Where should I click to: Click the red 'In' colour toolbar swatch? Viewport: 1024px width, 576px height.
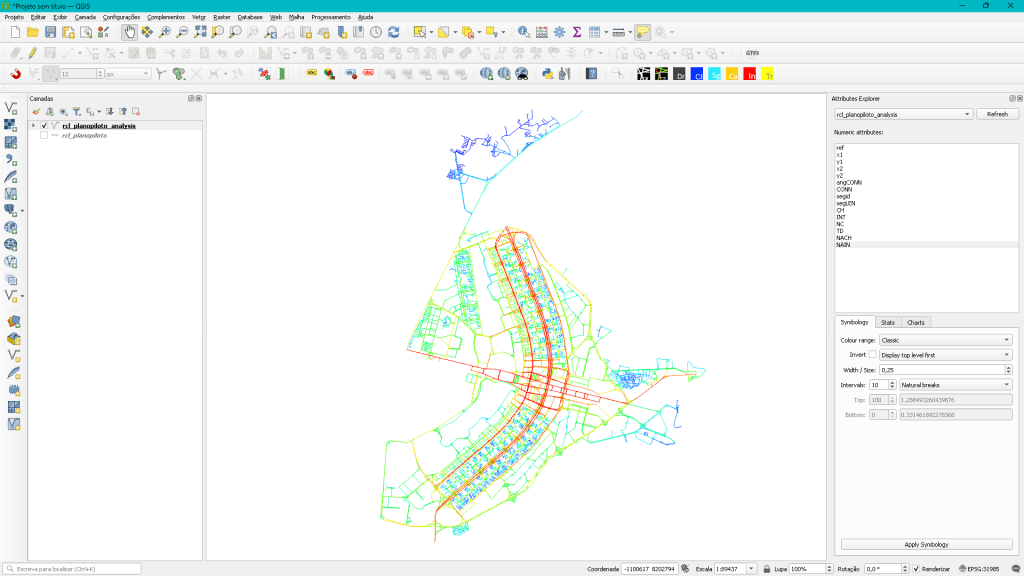coord(749,73)
